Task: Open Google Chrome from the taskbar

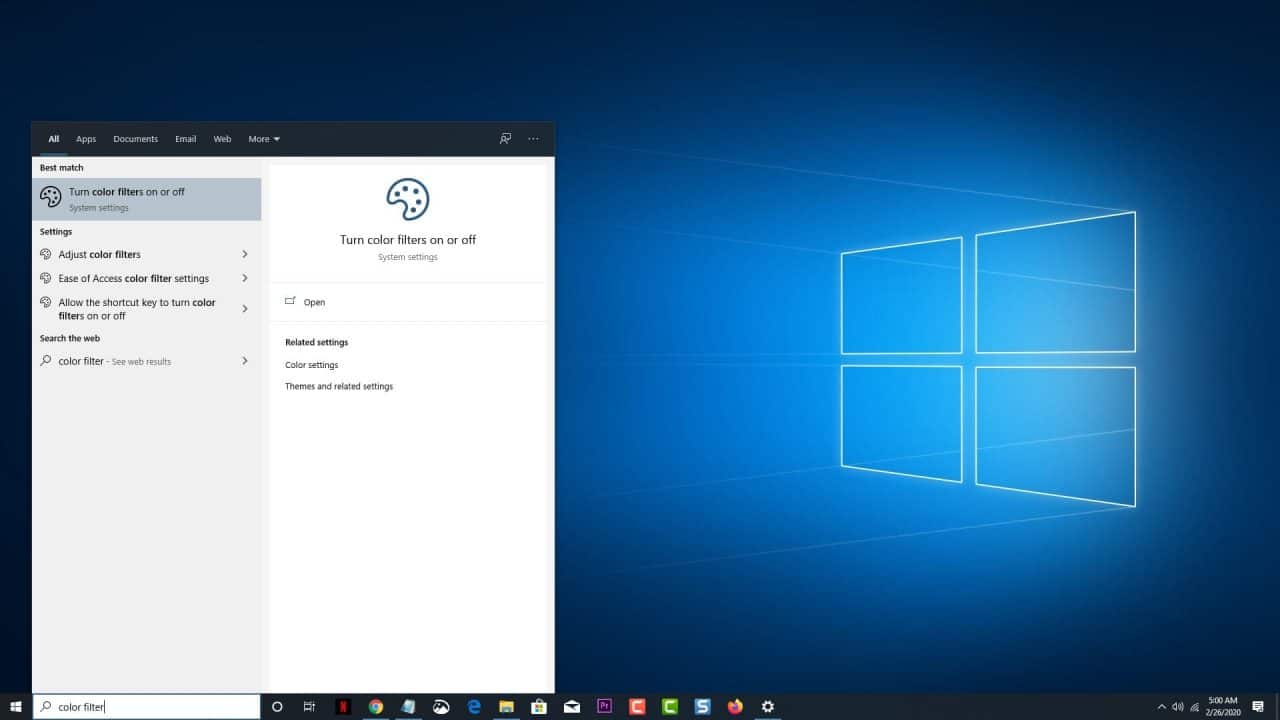Action: pos(376,707)
